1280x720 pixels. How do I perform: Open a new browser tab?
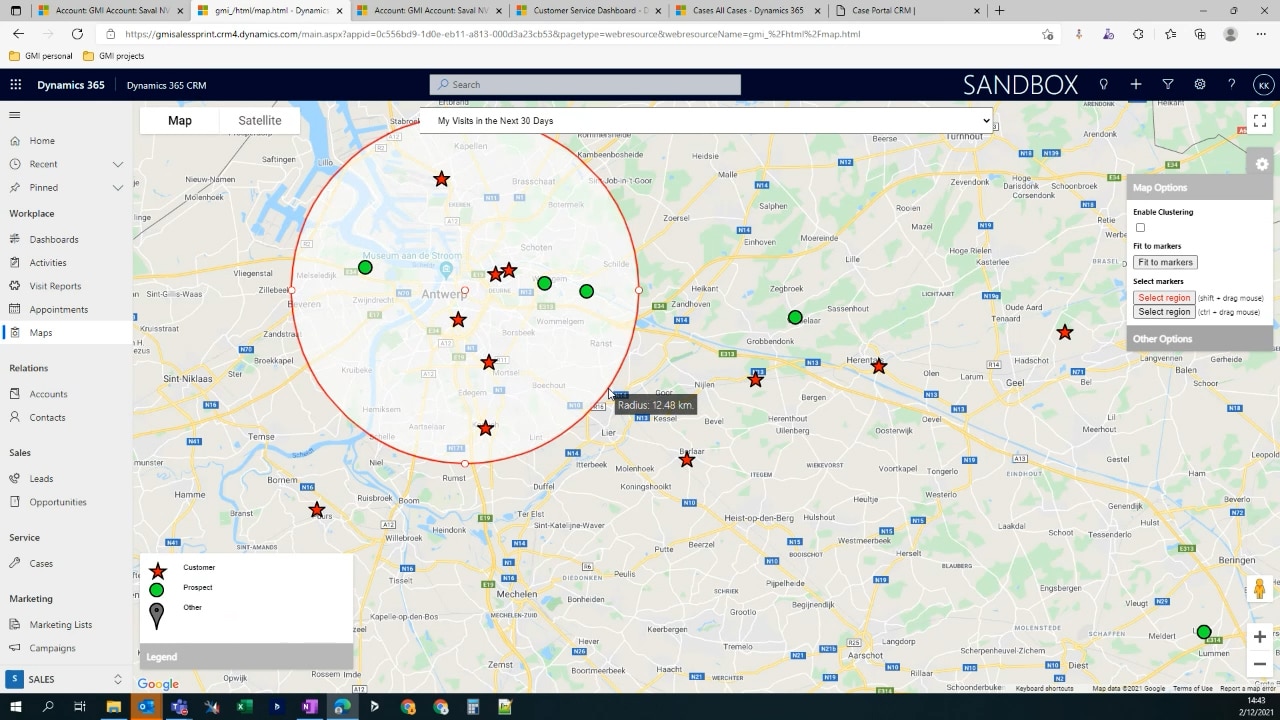click(999, 10)
